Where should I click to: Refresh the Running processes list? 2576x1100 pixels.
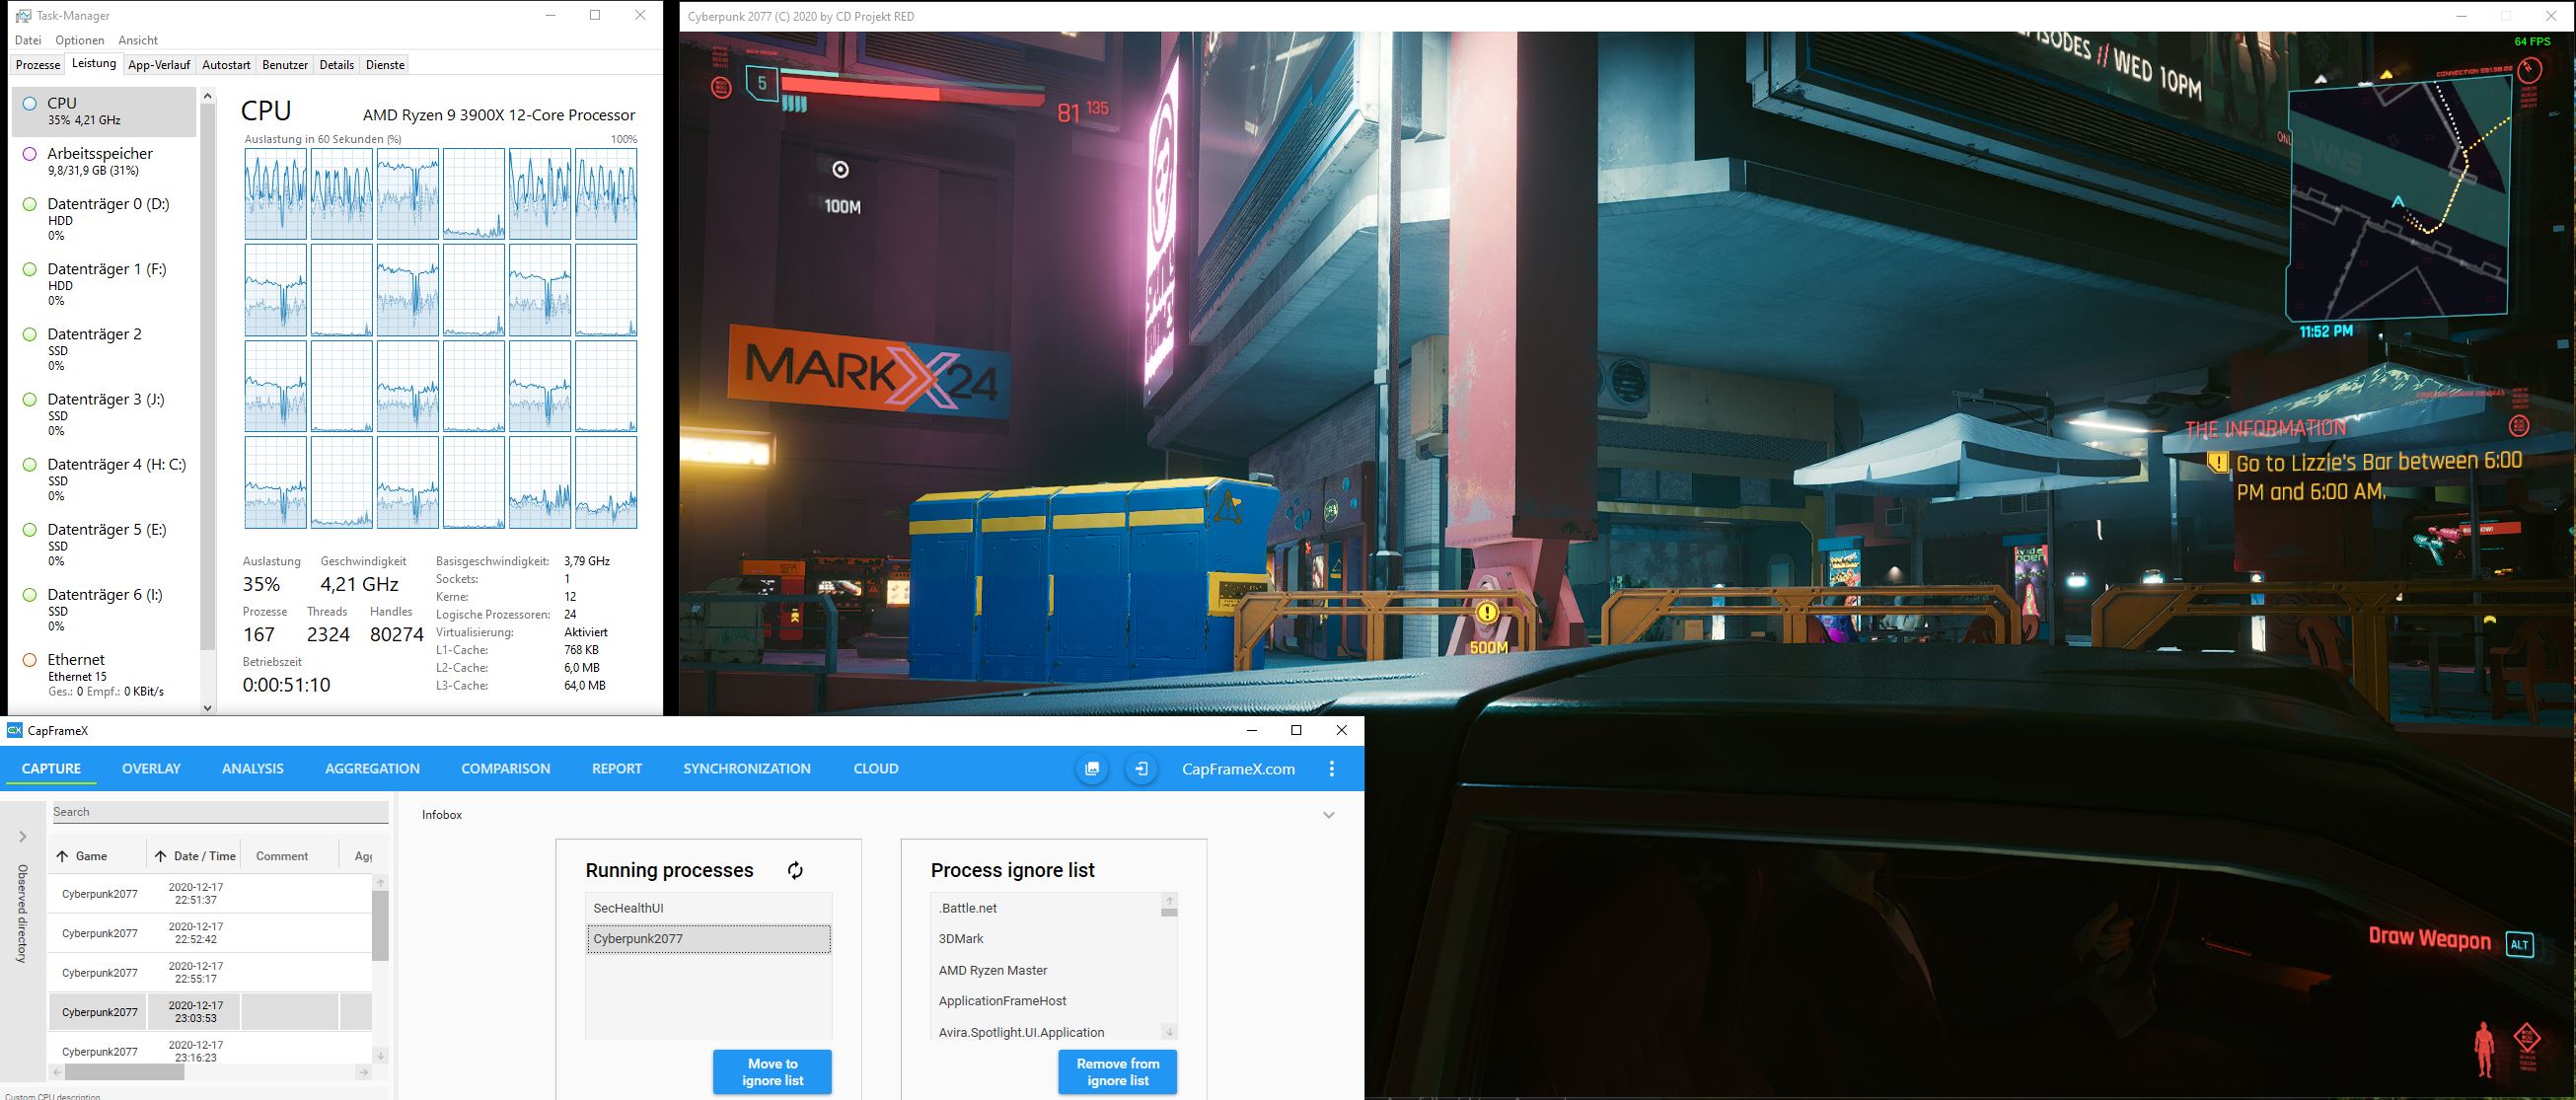click(x=795, y=870)
